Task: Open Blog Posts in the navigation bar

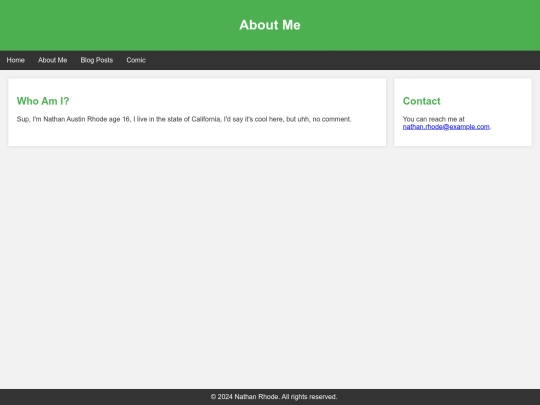Action: (97, 60)
